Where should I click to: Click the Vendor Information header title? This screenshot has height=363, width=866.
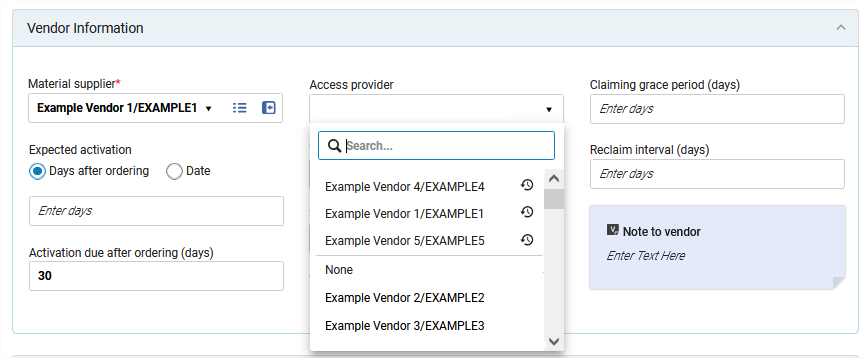(x=85, y=28)
